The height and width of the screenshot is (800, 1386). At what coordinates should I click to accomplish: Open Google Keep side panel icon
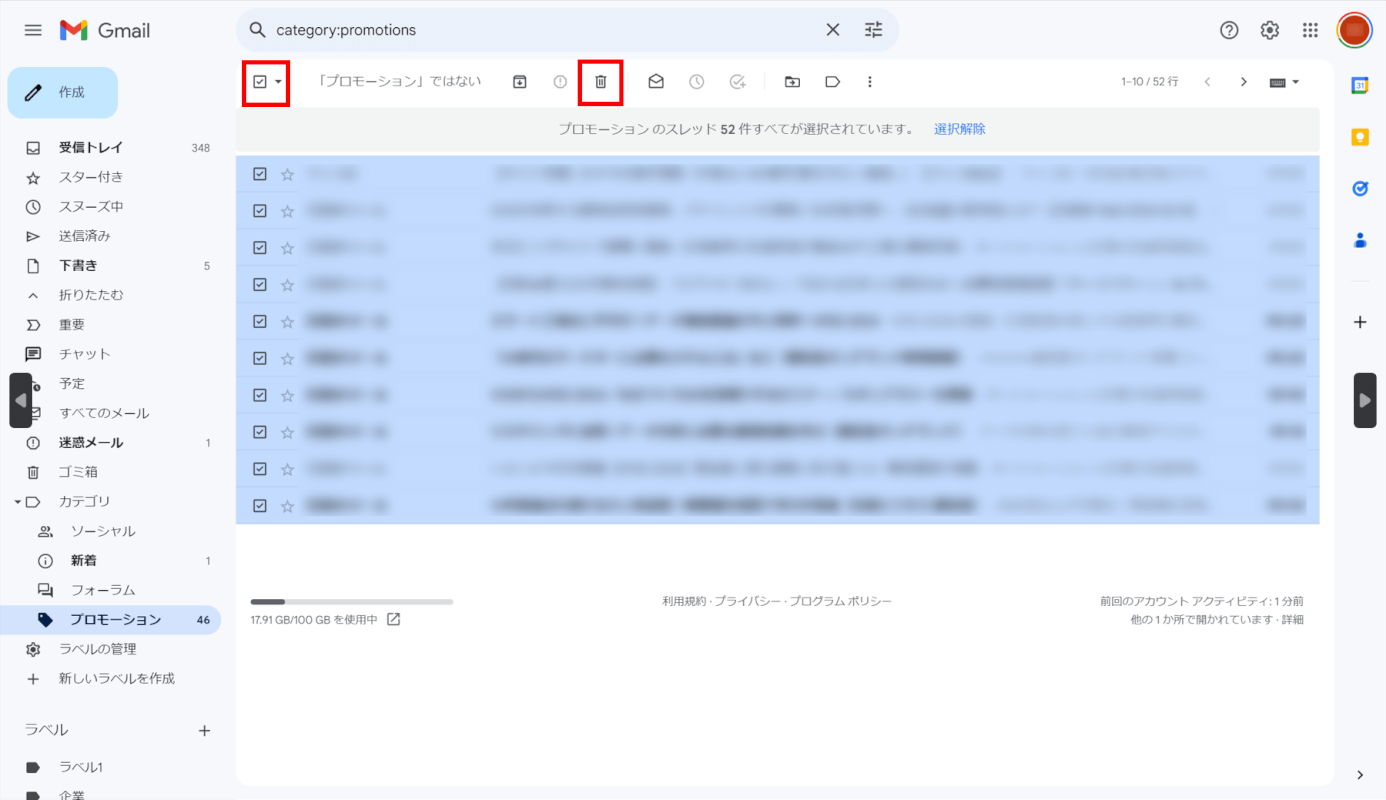point(1360,137)
